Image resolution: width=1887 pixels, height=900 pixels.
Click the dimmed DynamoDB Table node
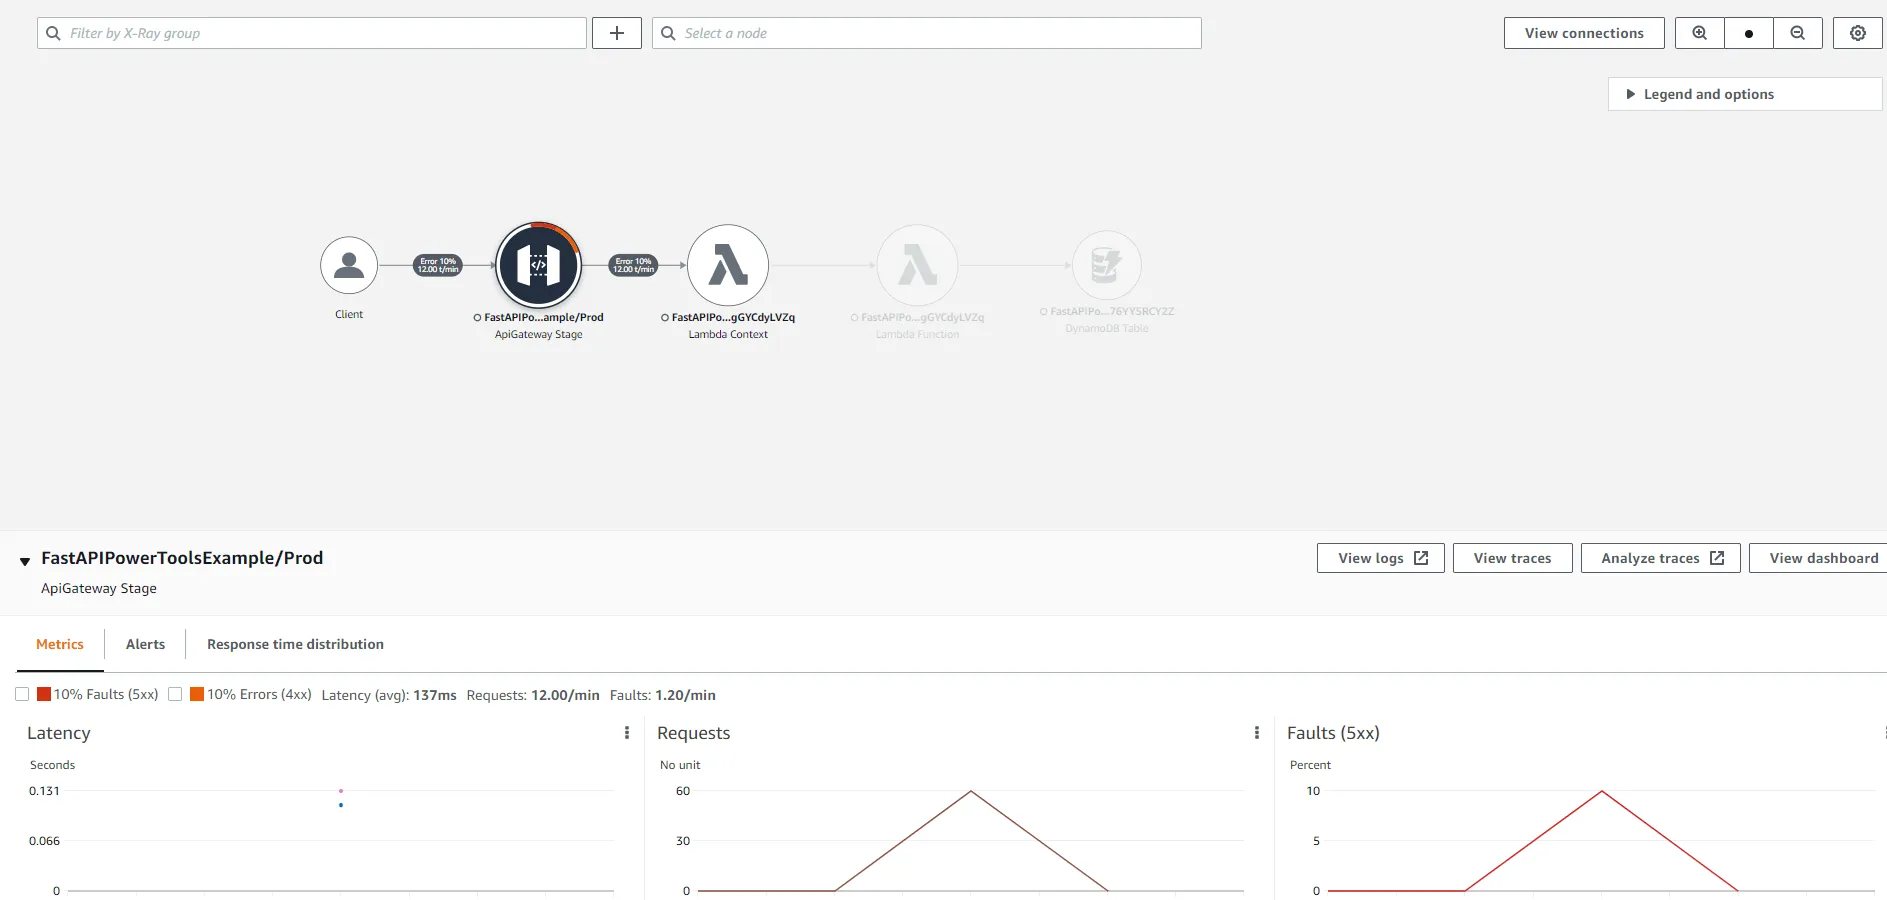[x=1106, y=265]
